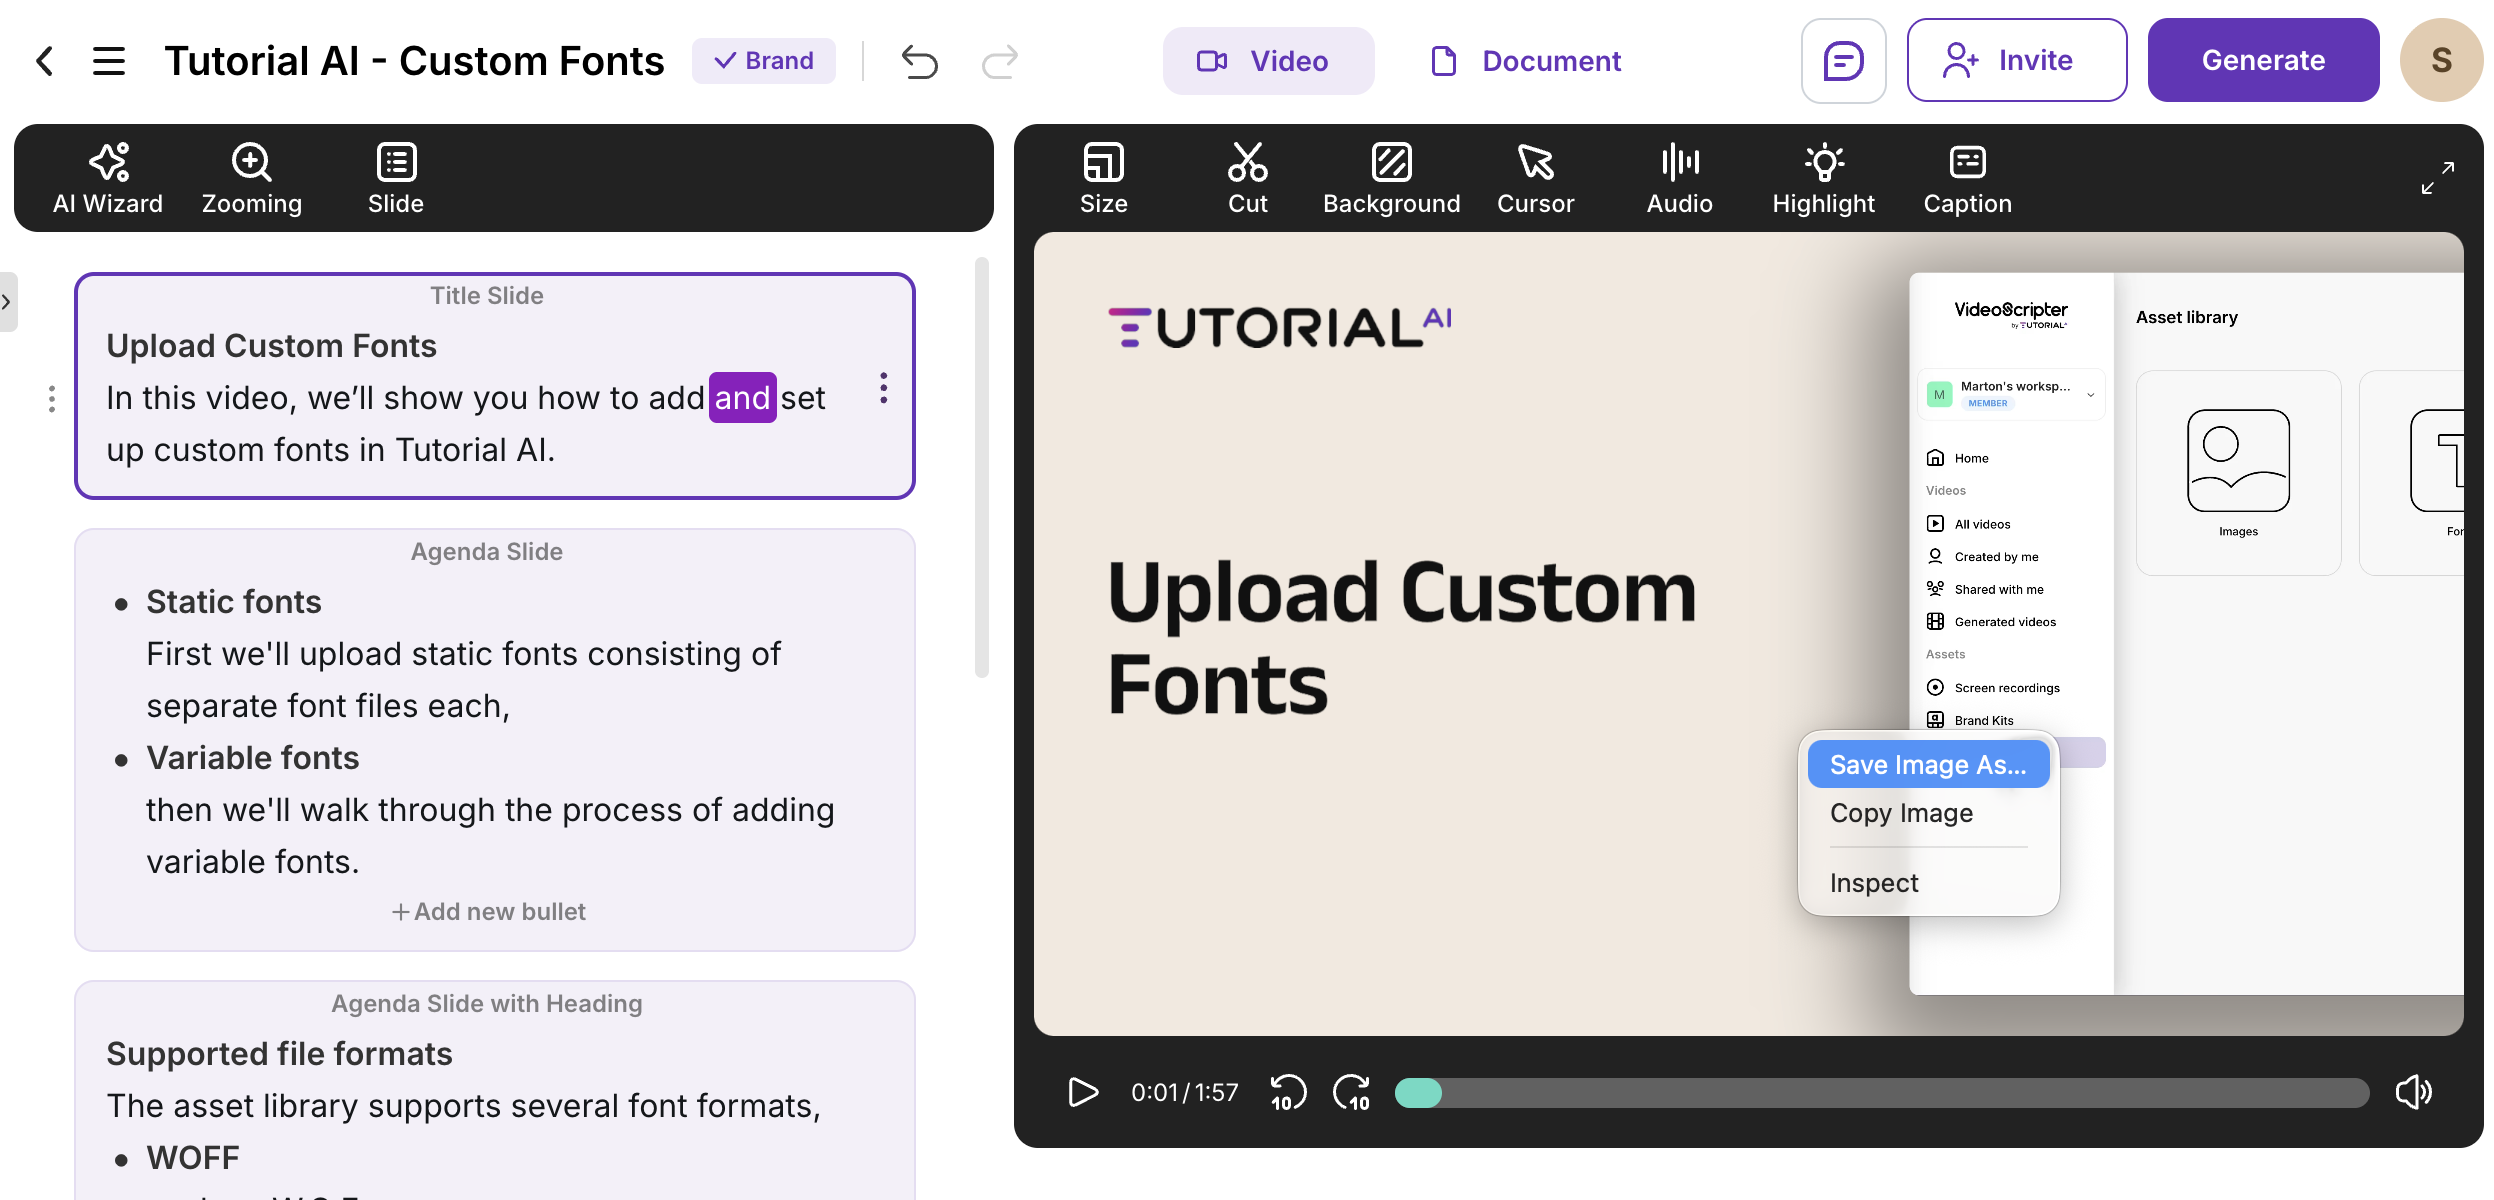This screenshot has height=1200, width=2494.
Task: Mute the video volume
Action: click(2413, 1092)
